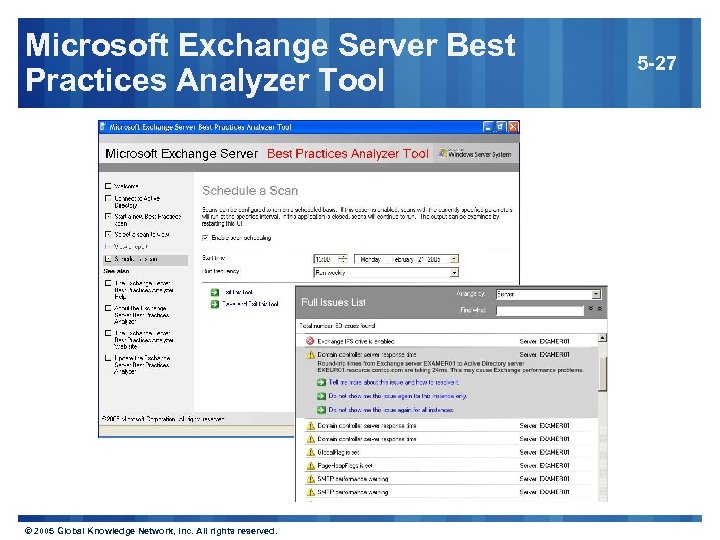Expand the GlobalFlag is set issue
720x540 pixels.
[338, 452]
